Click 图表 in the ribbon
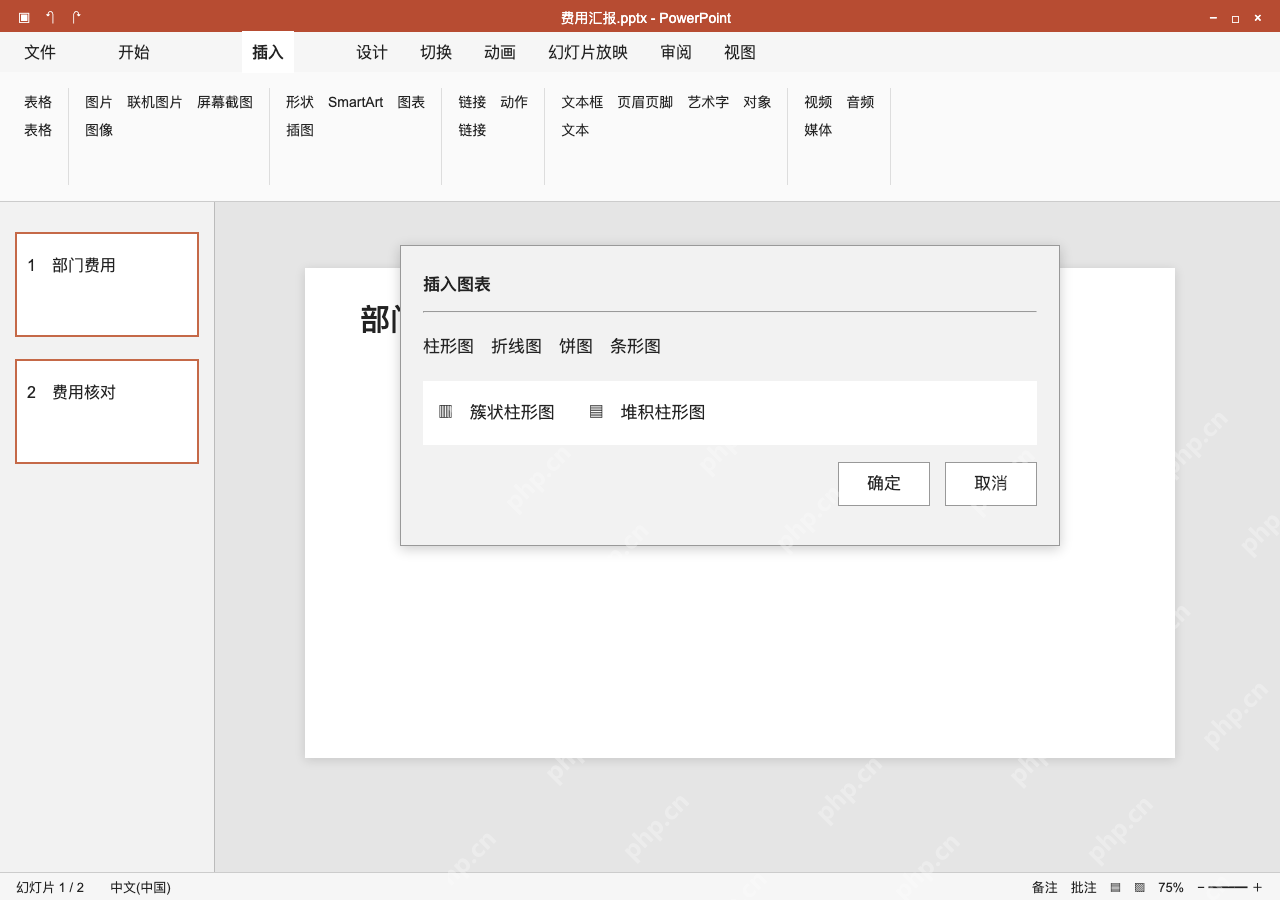Screen dimensions: 1280x900 pos(411,102)
